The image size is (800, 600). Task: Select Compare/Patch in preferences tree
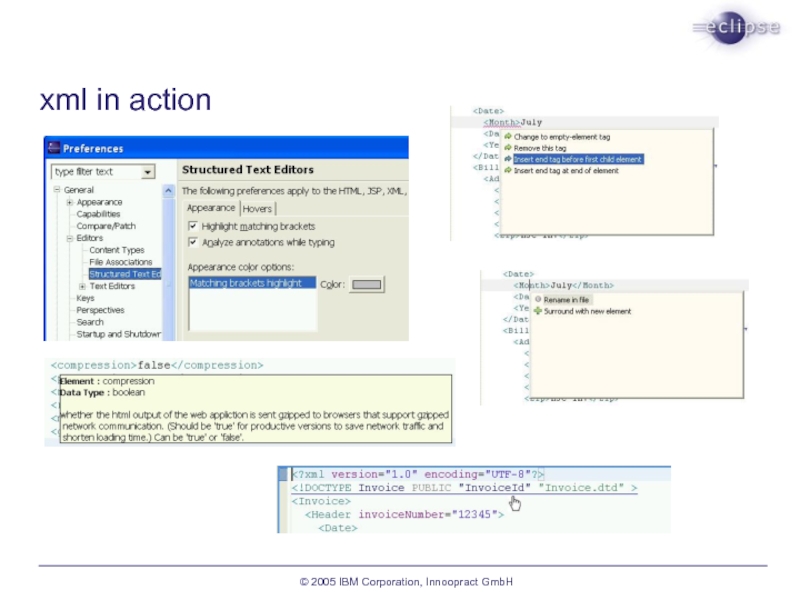click(x=106, y=226)
